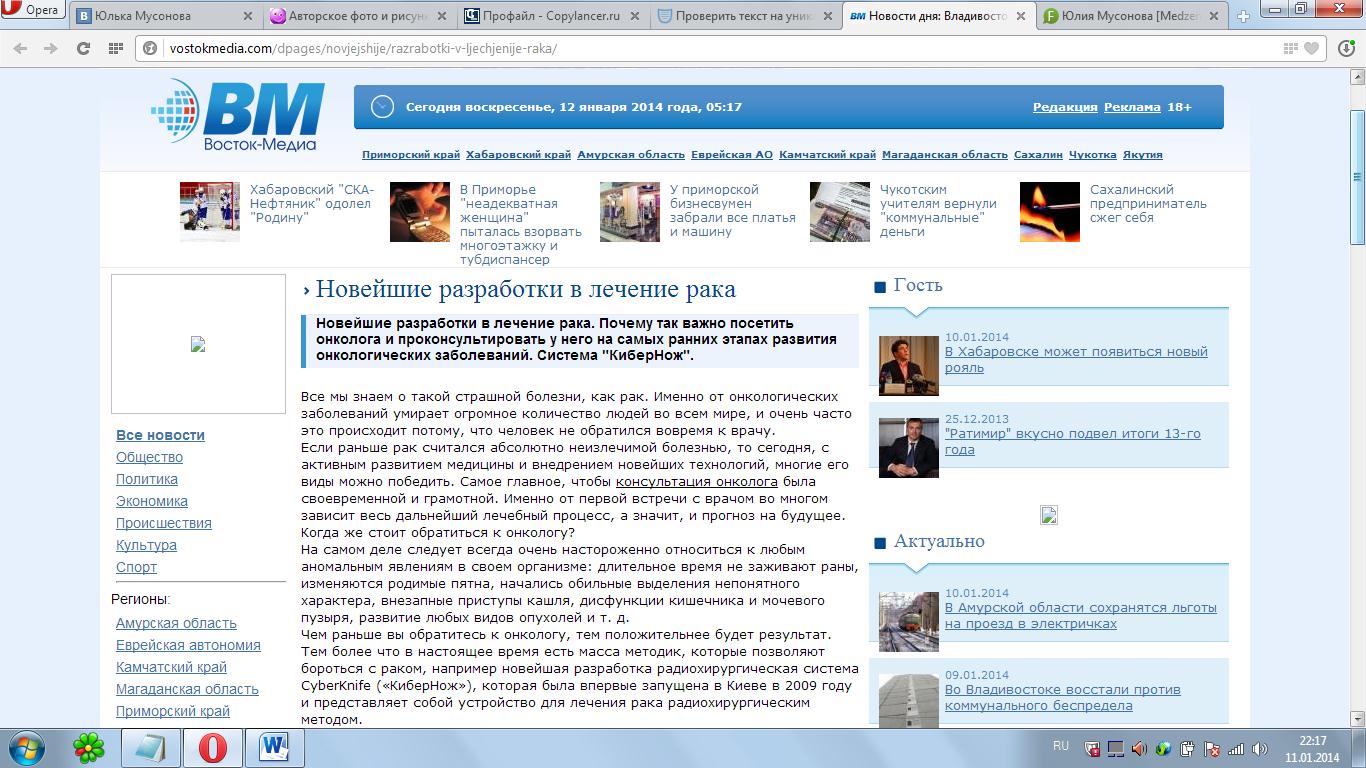Add page to bookmarks via heart icon
1366x768 pixels.
1311,47
